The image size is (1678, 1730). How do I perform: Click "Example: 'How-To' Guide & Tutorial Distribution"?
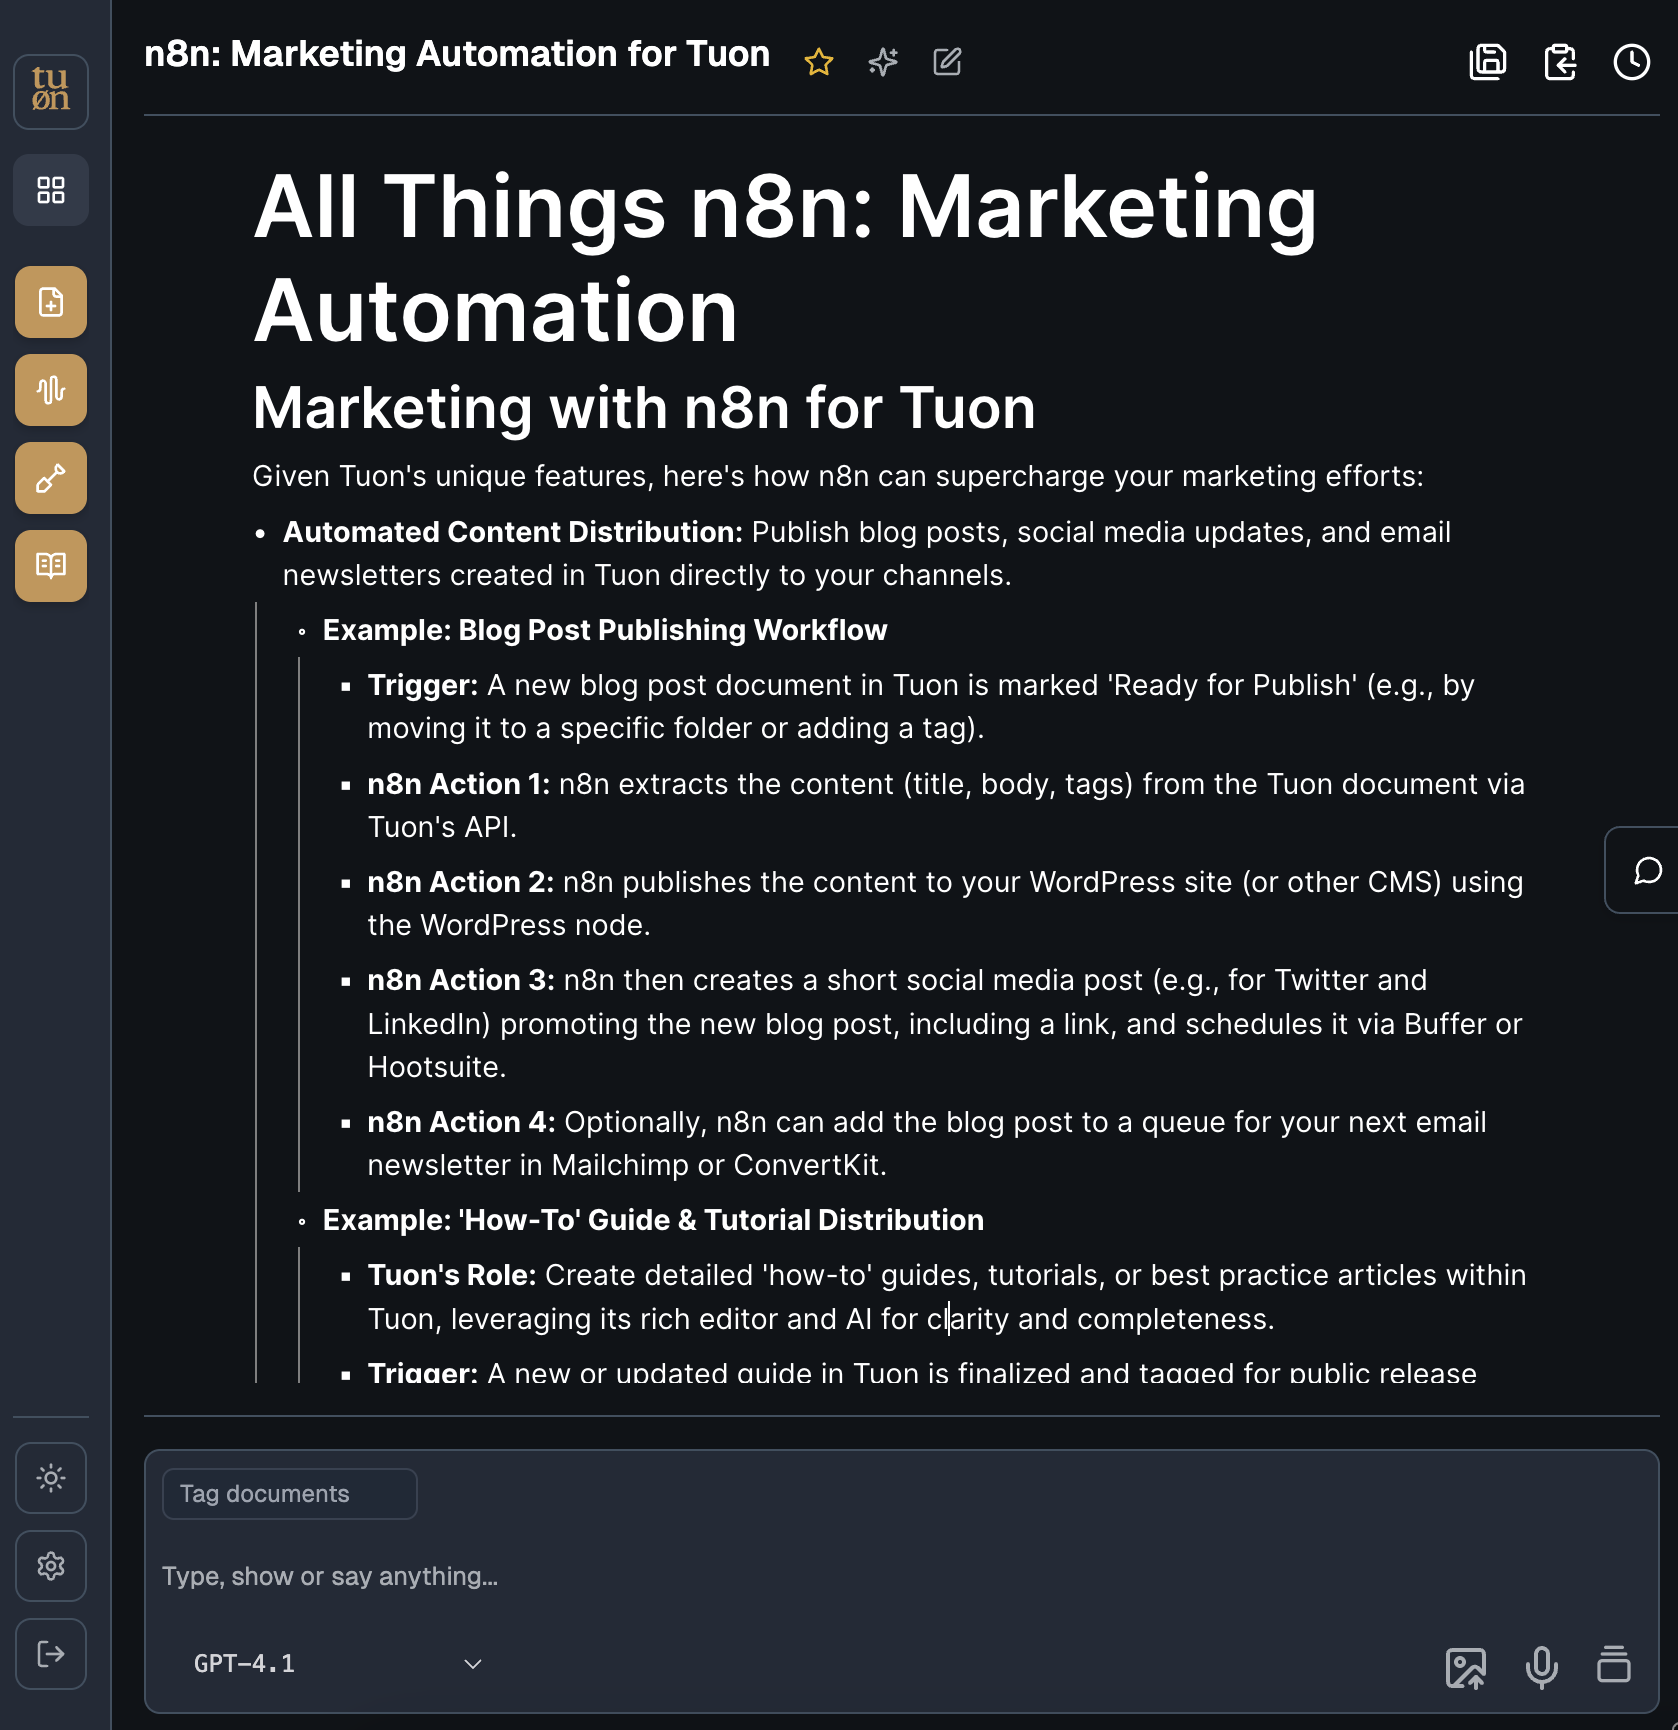tap(654, 1220)
